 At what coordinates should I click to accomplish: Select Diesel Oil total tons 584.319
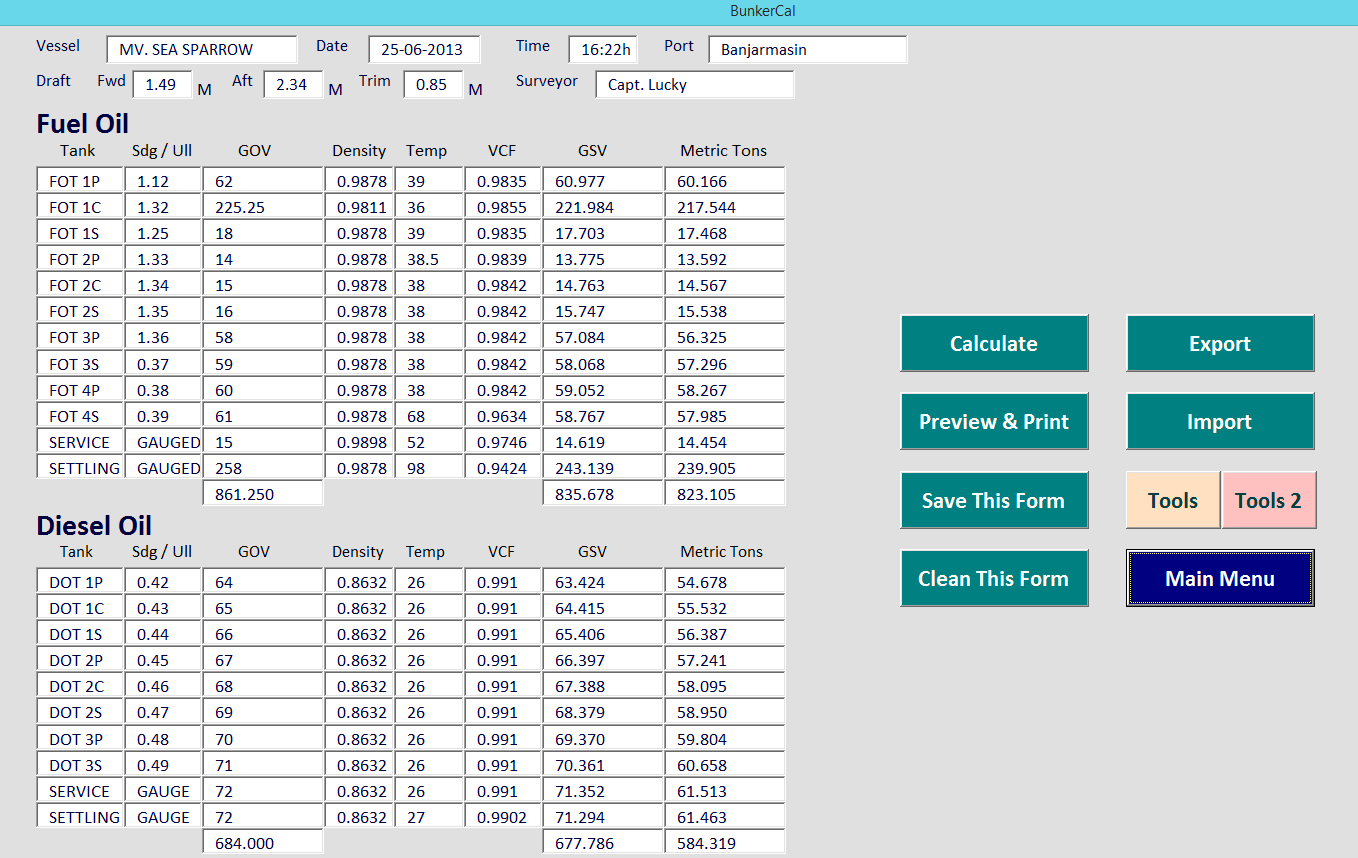tap(725, 843)
